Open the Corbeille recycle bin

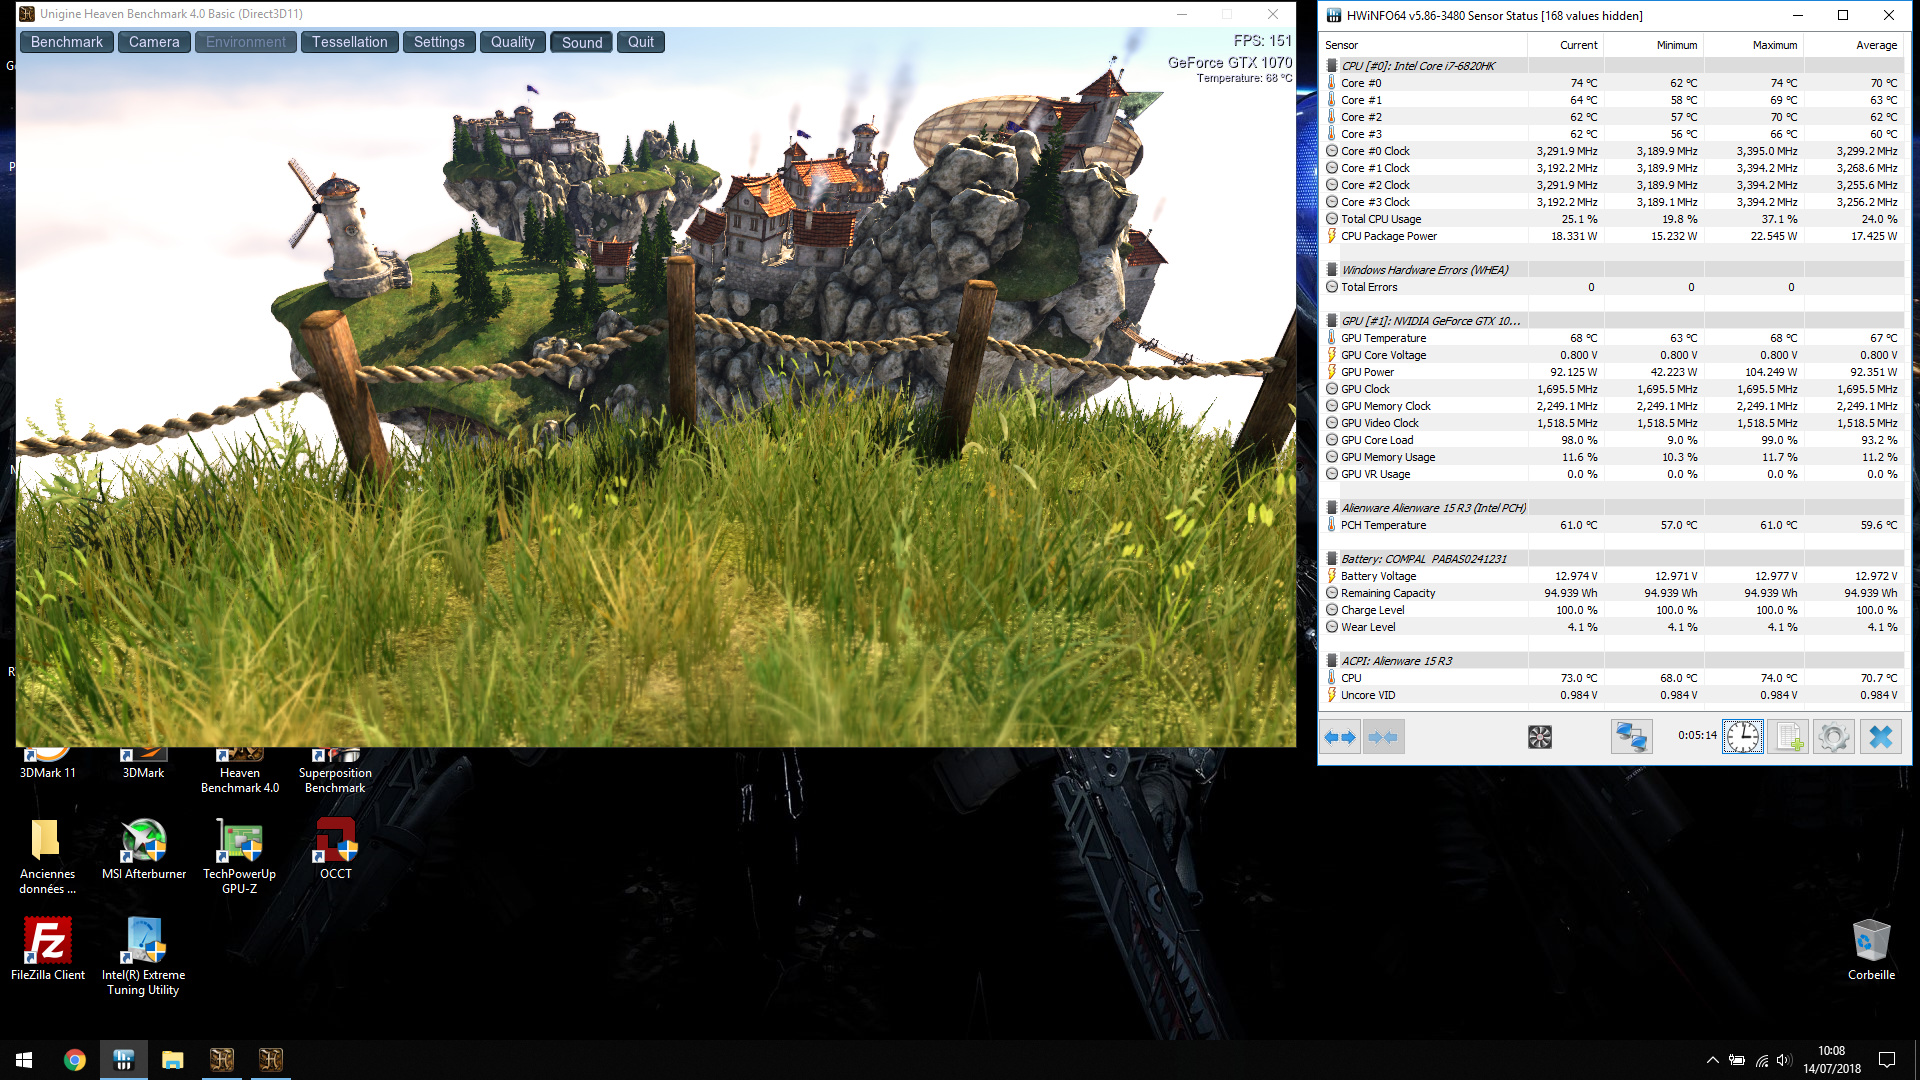point(1871,950)
